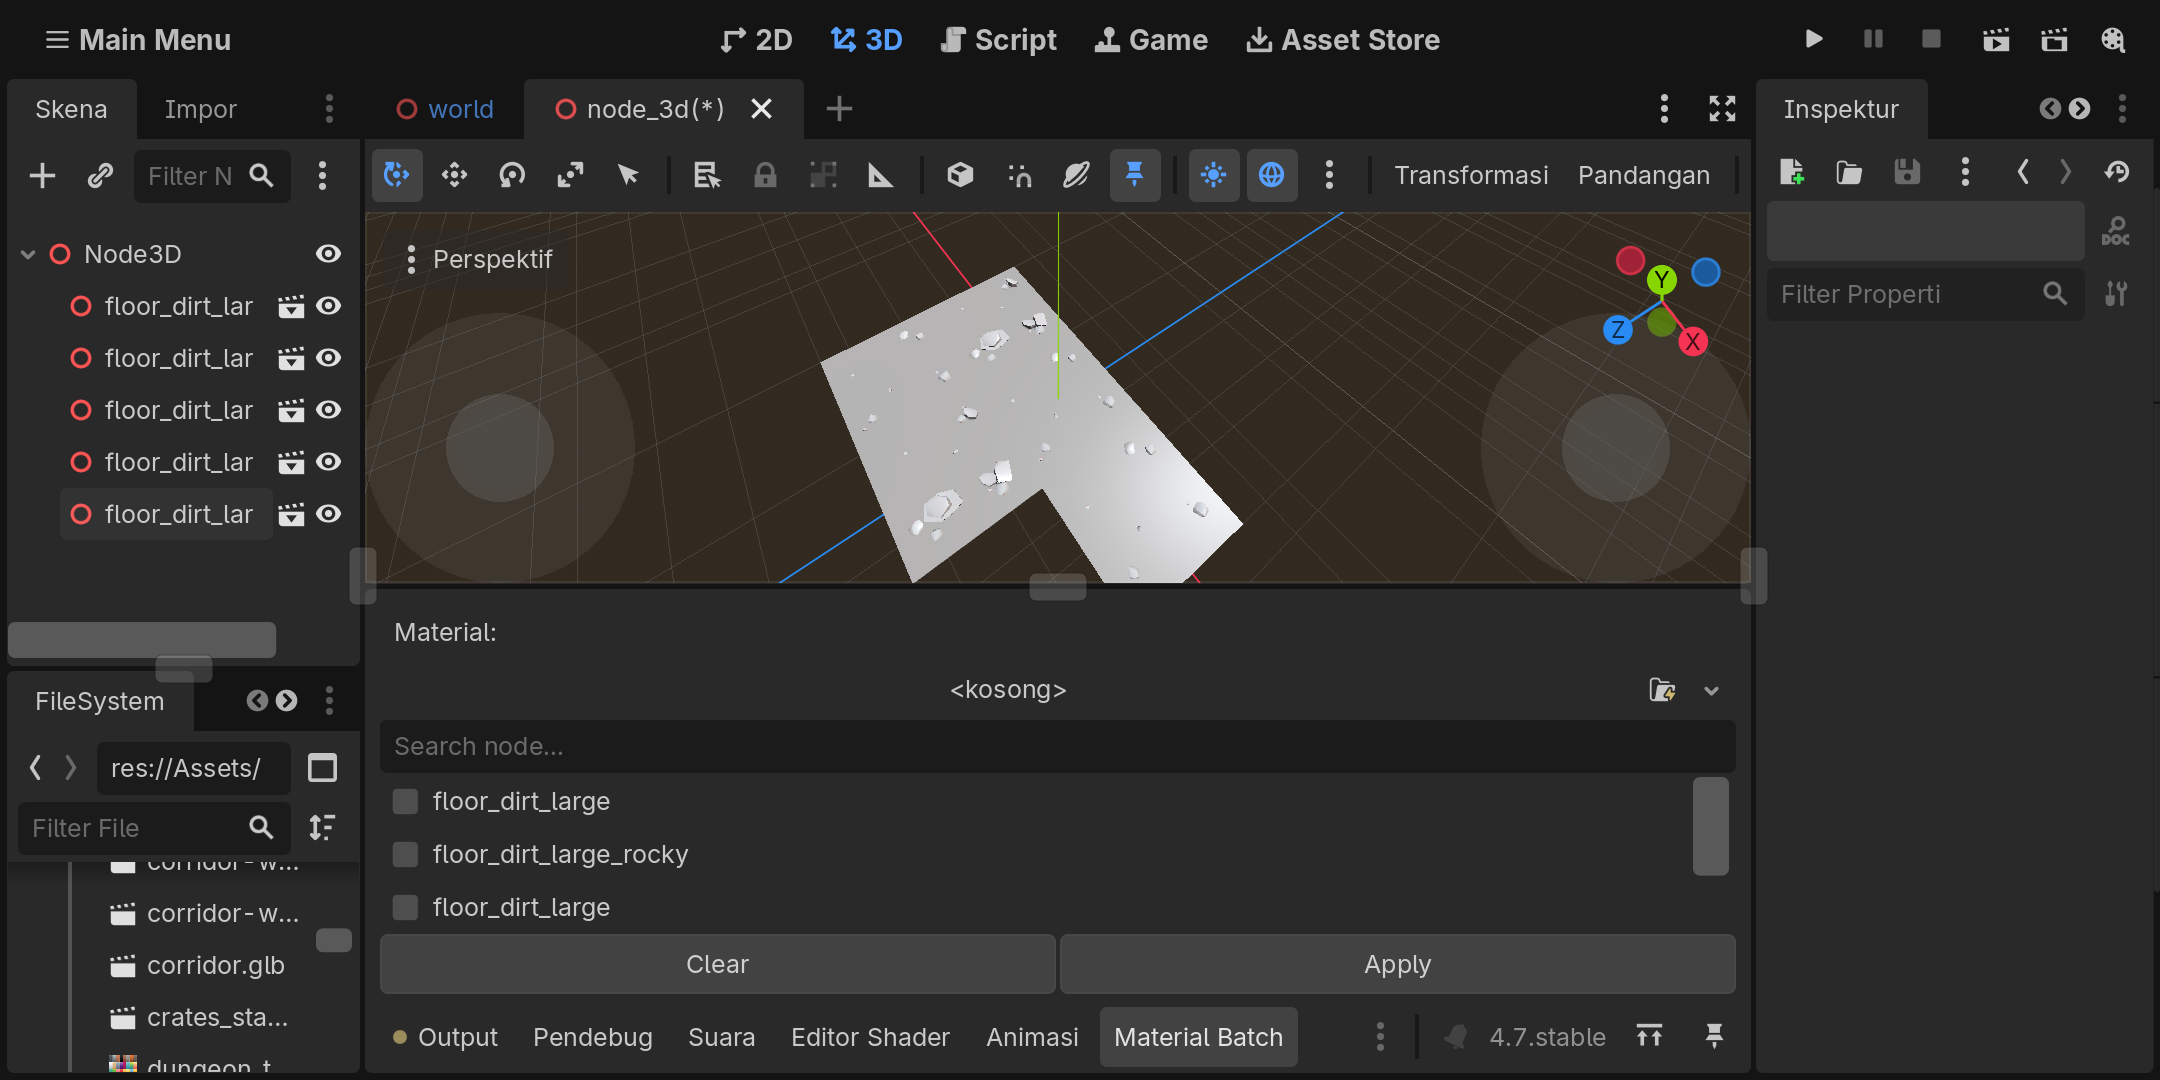Select the Rotate Mode tool
This screenshot has height=1080, width=2160.
click(x=512, y=175)
